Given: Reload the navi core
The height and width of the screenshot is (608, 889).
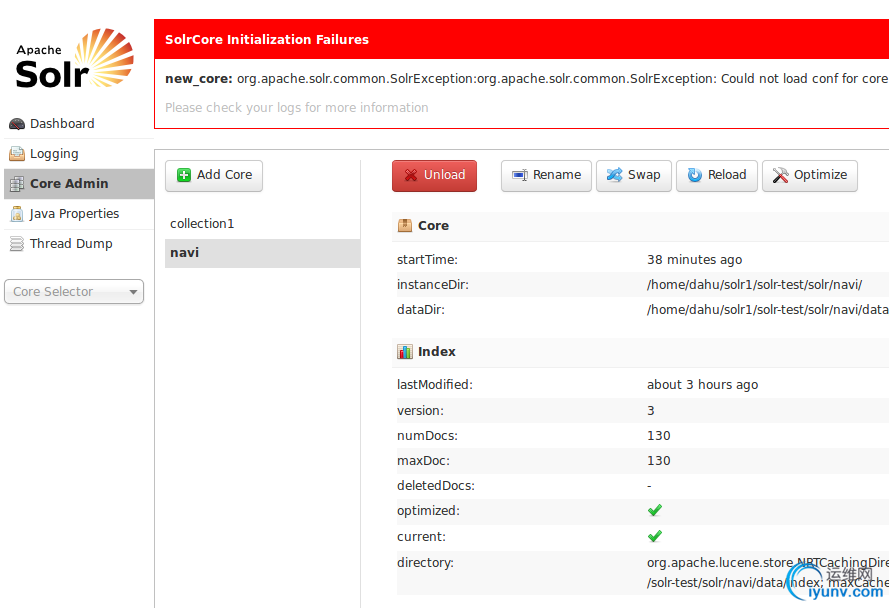Looking at the screenshot, I should pos(717,175).
